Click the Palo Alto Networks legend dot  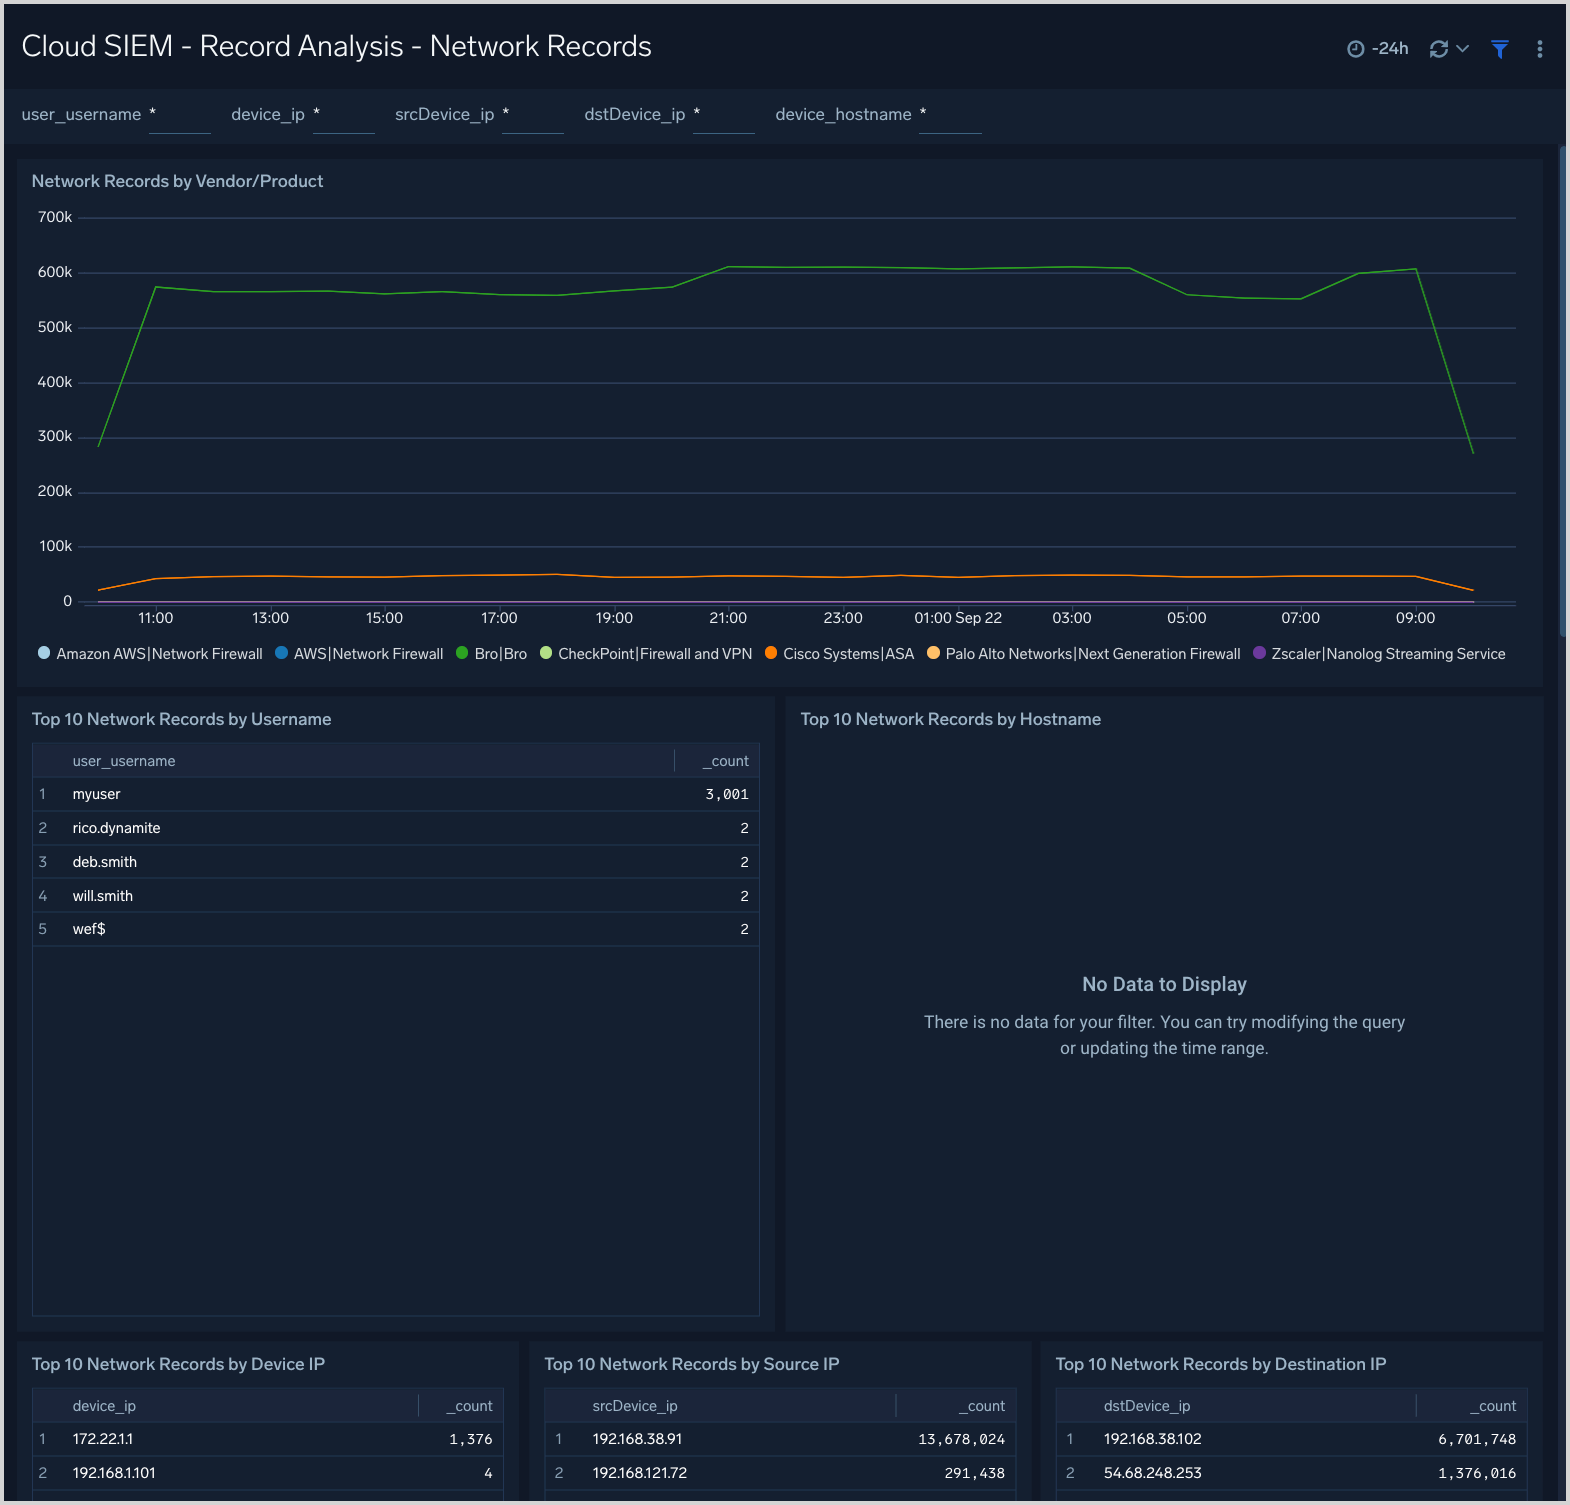933,653
